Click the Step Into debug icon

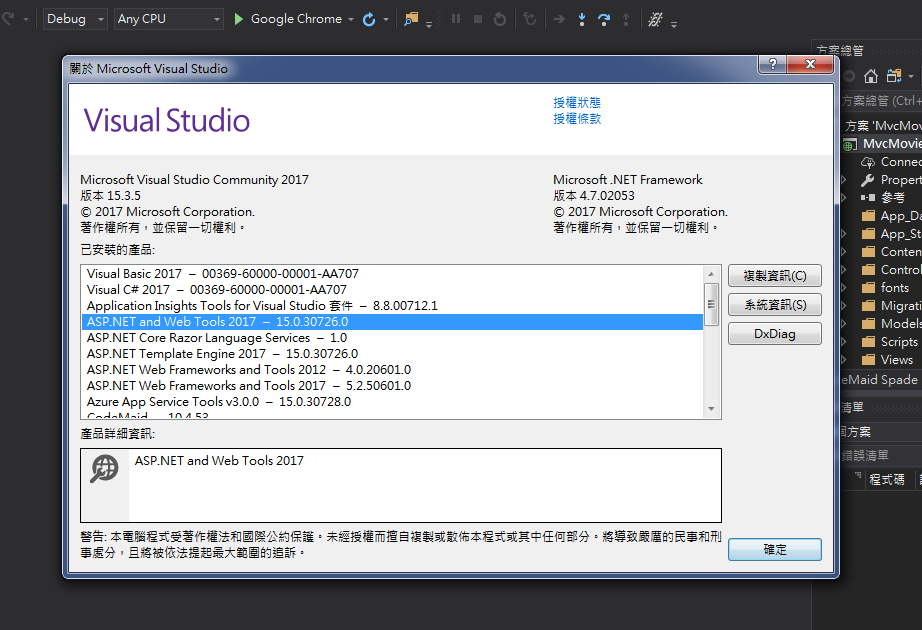point(582,19)
